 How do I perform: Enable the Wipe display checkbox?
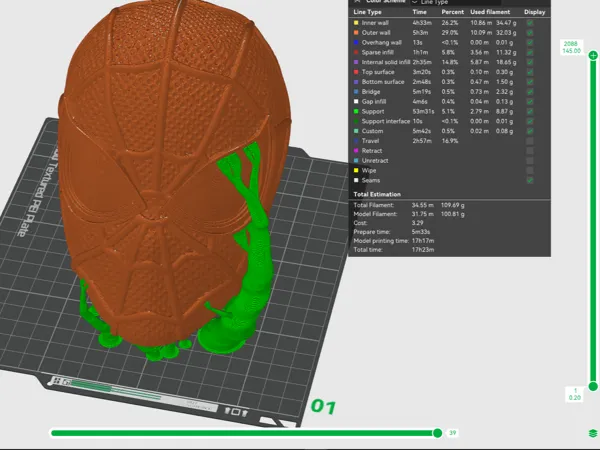(530, 170)
